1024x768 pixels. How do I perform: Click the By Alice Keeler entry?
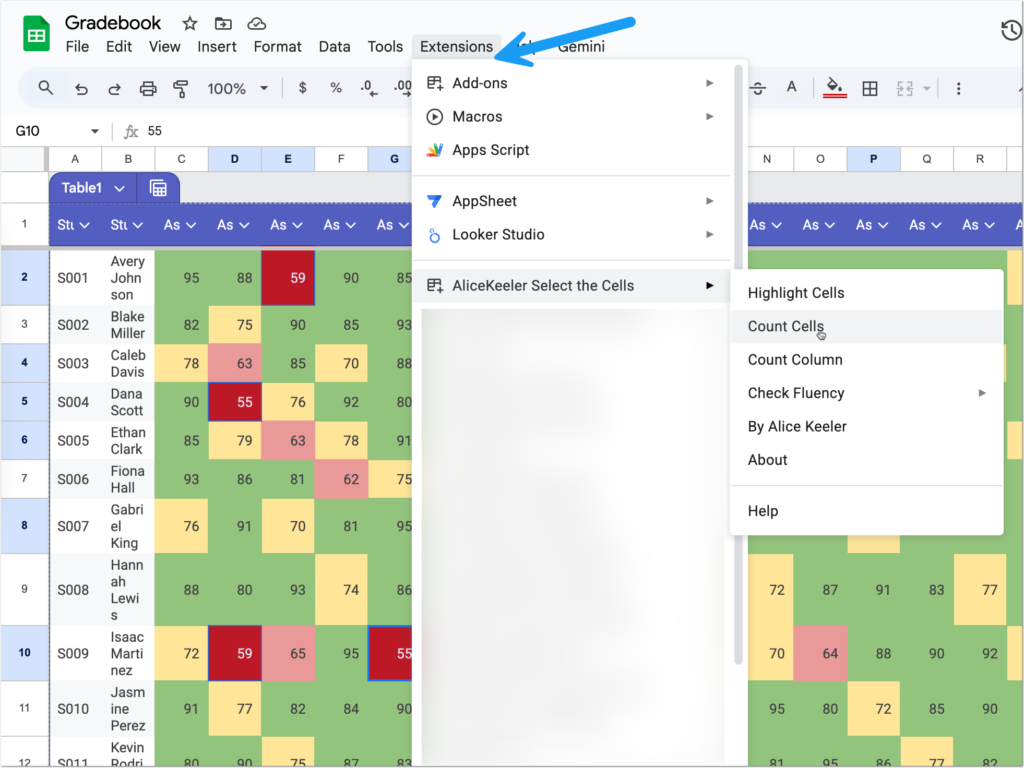(x=797, y=426)
